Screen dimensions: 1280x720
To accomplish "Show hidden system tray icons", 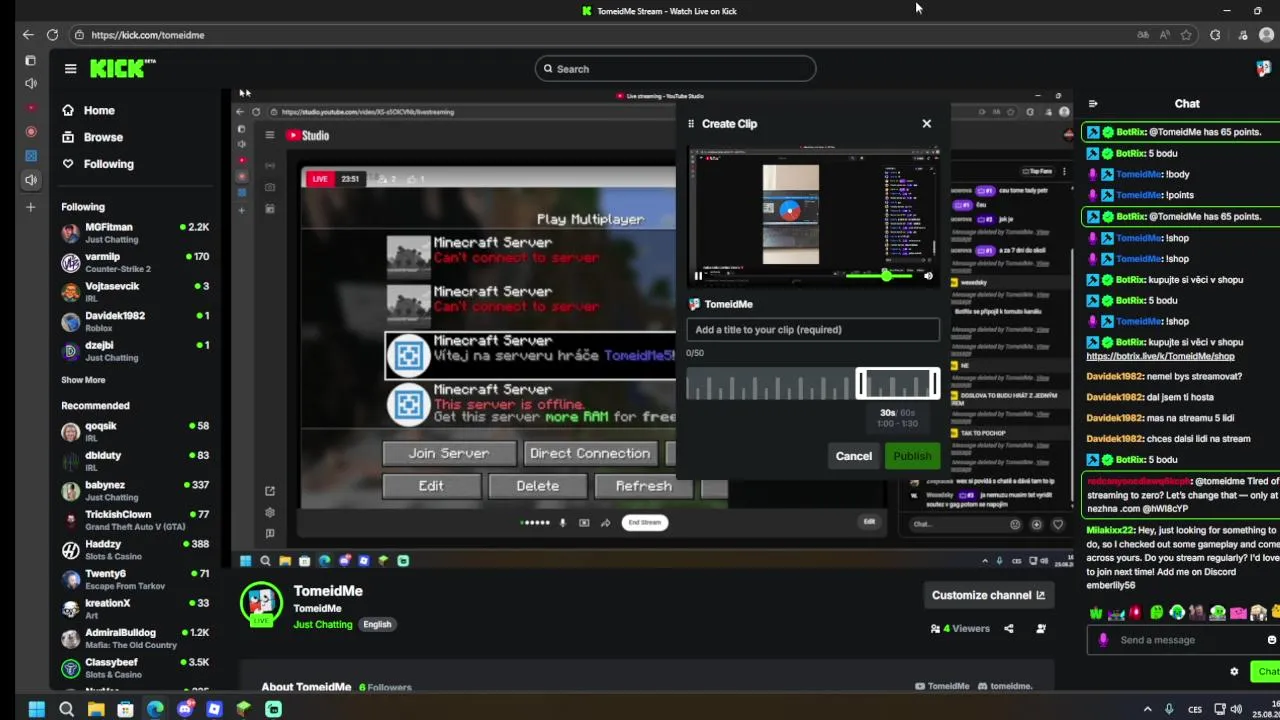I will pyautogui.click(x=1147, y=709).
